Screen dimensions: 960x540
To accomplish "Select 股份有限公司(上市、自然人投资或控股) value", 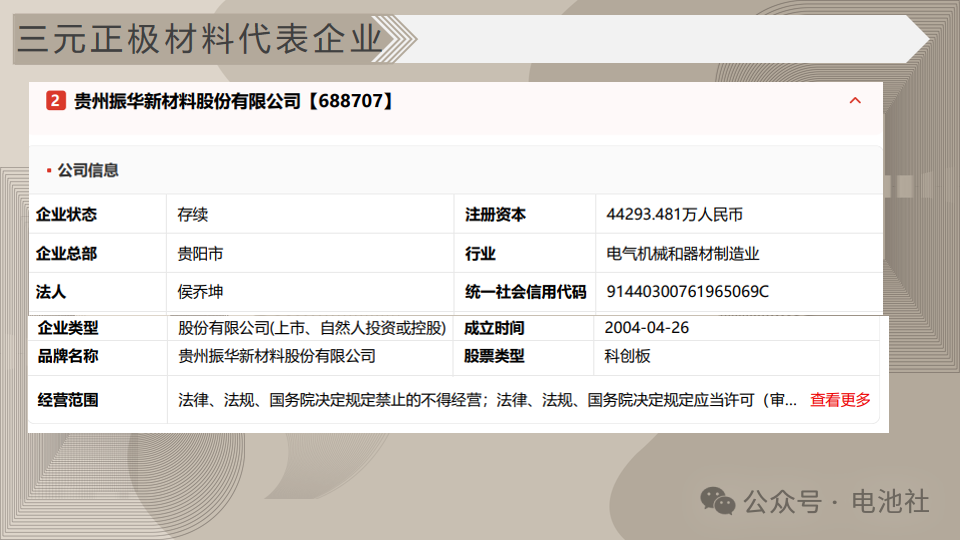I will 312,328.
